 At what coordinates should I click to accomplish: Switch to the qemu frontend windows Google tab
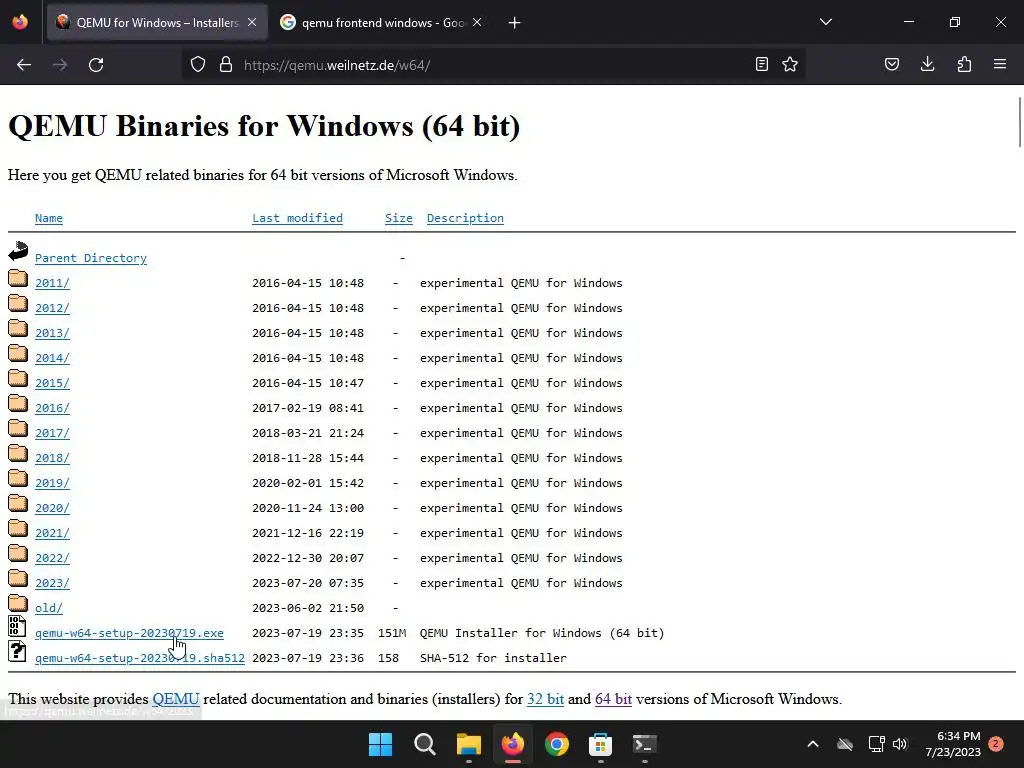point(382,22)
